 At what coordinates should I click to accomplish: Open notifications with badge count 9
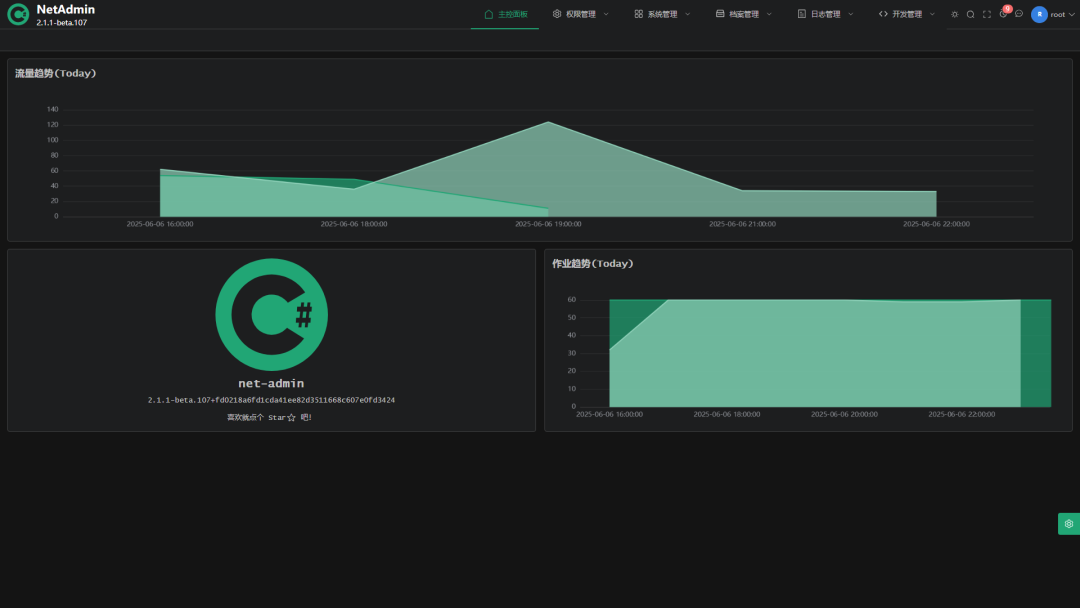click(1003, 14)
